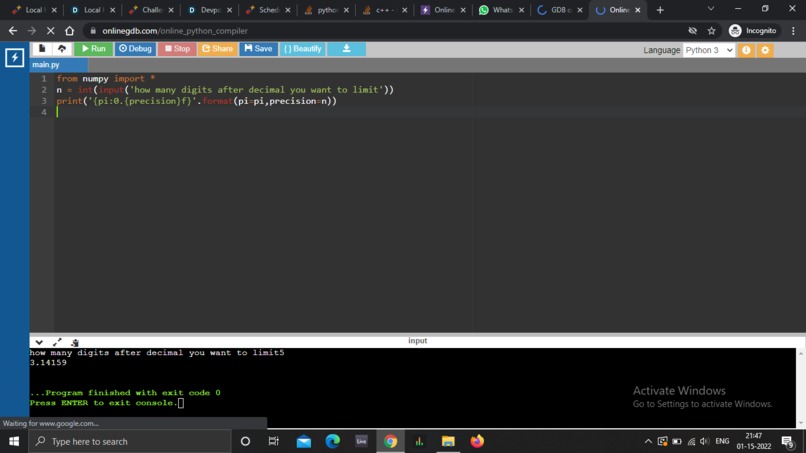Collapse the console with the chevron down icon
The image size is (806, 453).
point(39,342)
